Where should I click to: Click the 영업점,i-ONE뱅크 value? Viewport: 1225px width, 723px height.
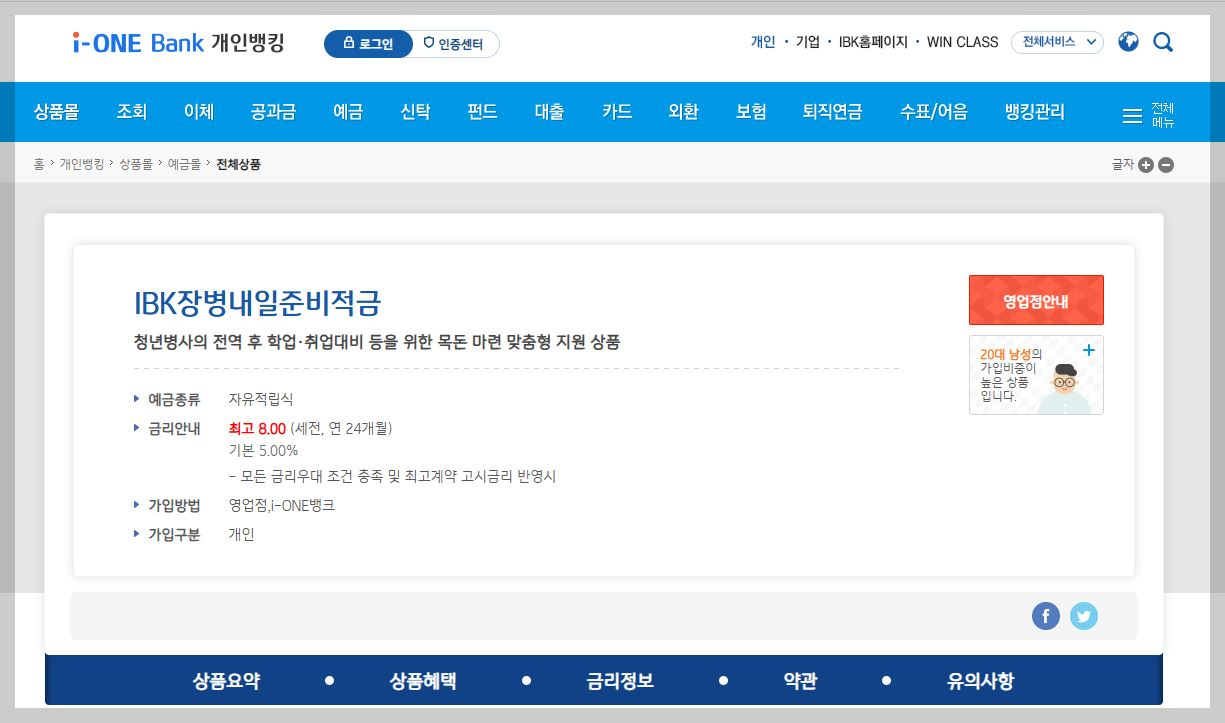click(x=281, y=506)
